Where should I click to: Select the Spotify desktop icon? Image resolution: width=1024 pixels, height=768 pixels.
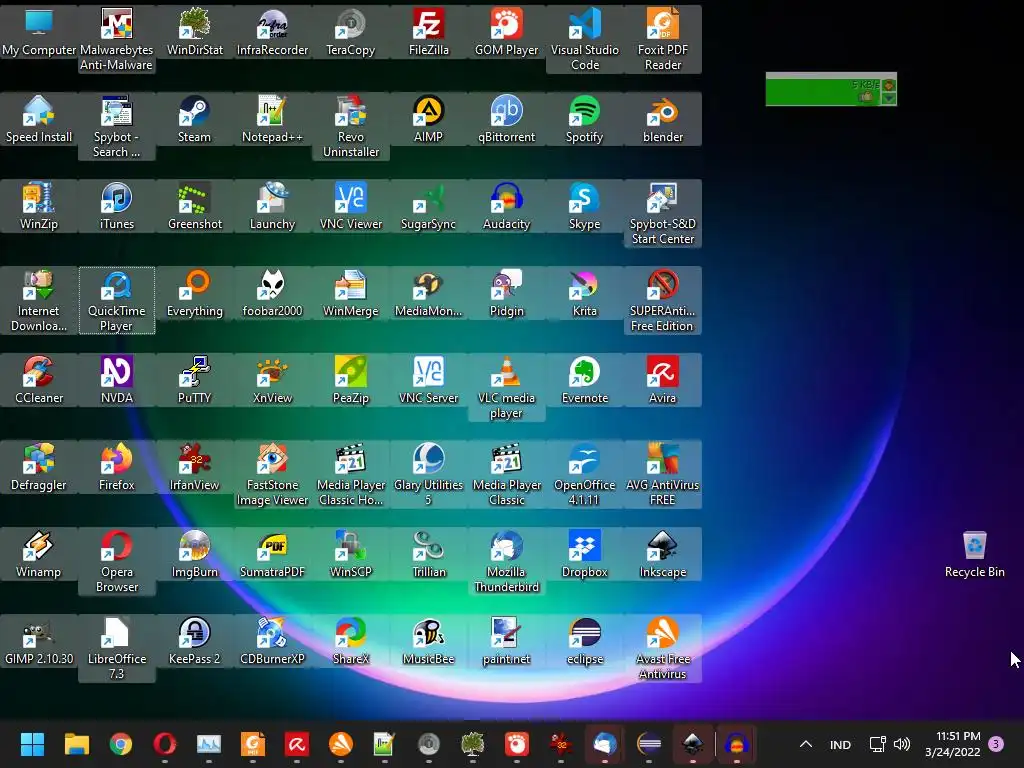pos(584,119)
